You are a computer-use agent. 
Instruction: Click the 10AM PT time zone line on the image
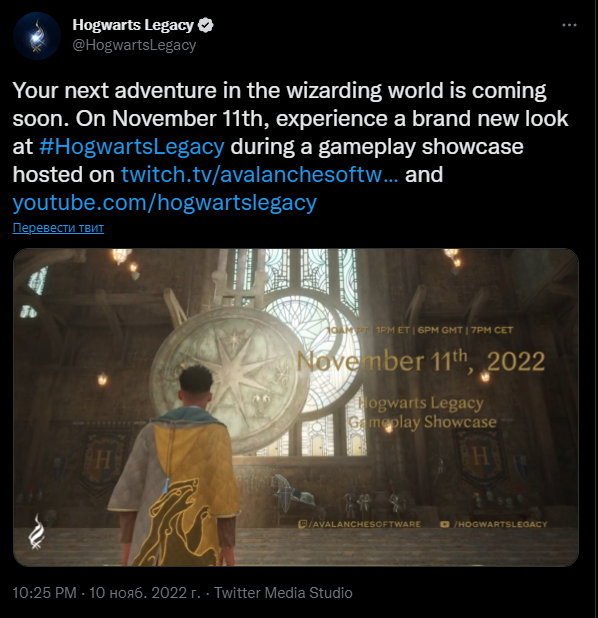coord(420,330)
